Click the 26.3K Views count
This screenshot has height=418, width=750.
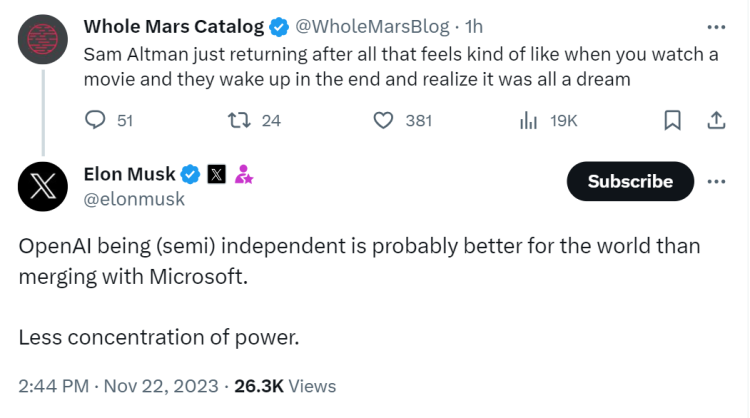click(284, 386)
